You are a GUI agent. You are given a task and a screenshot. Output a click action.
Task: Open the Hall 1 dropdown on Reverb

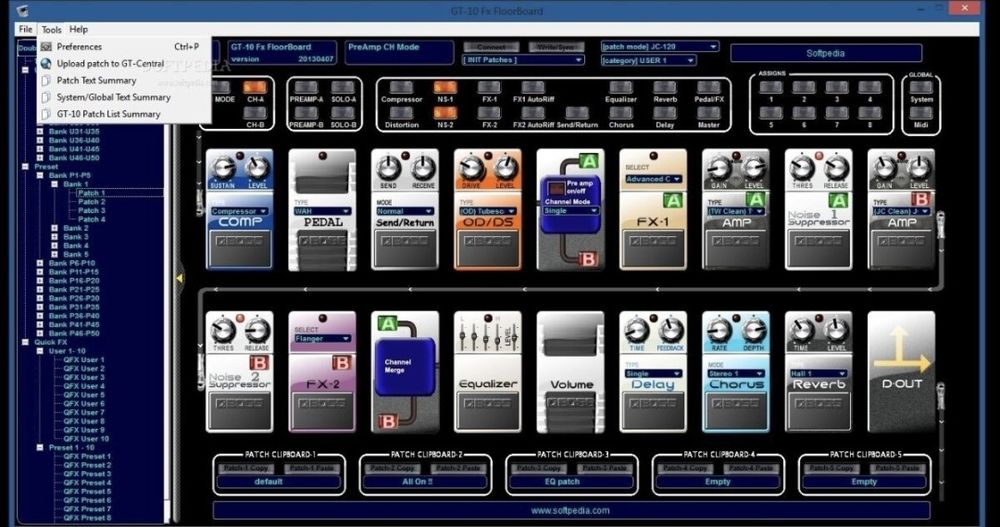(x=819, y=374)
